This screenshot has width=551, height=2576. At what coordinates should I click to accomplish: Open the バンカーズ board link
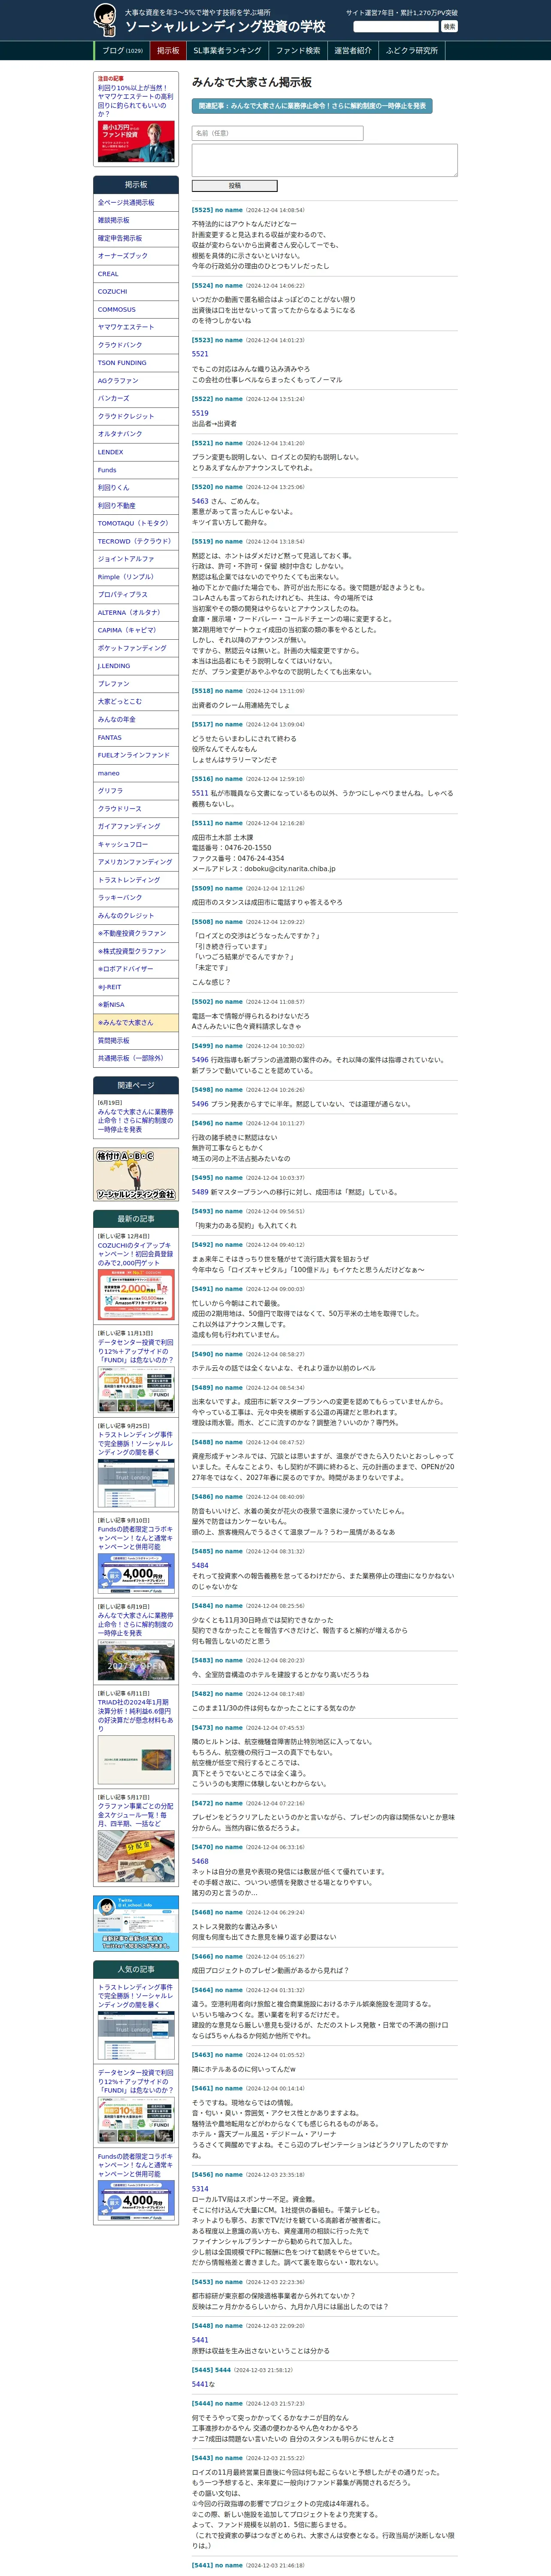point(136,398)
